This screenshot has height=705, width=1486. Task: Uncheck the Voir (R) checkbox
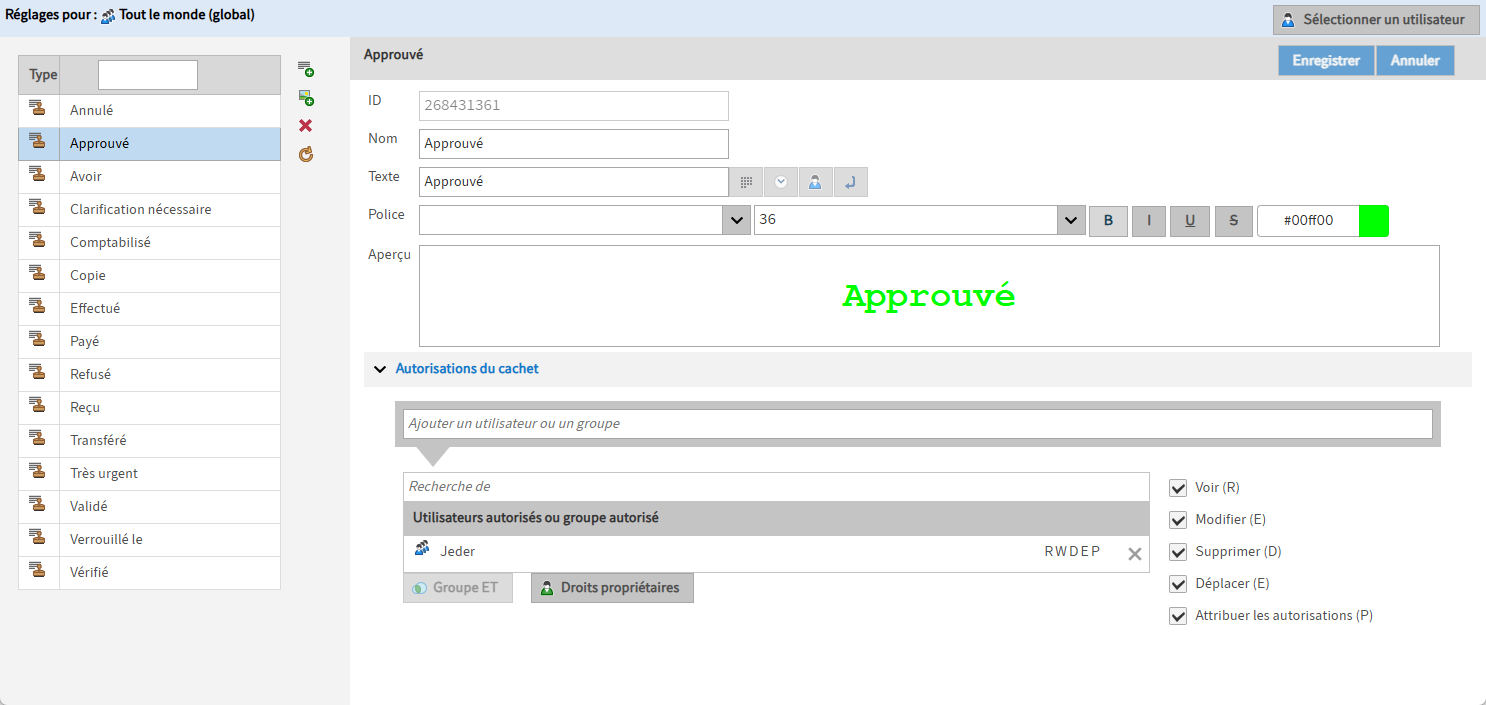[x=1178, y=488]
